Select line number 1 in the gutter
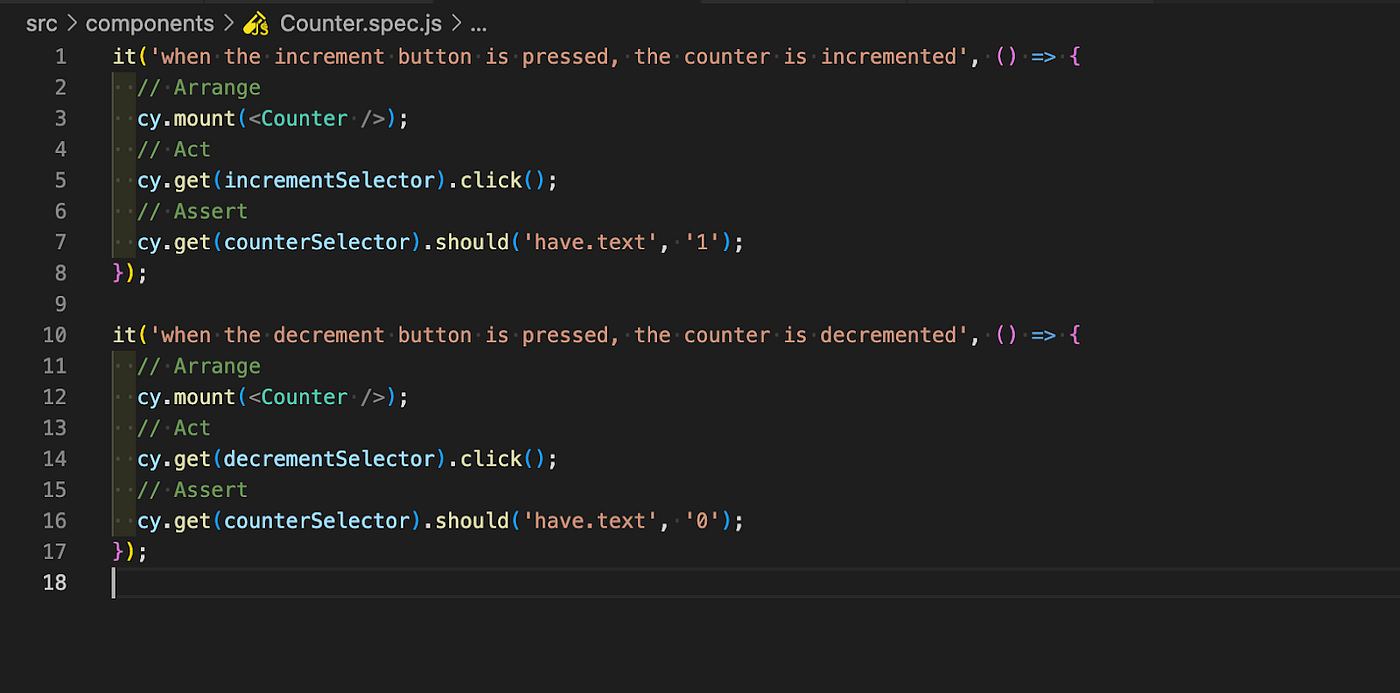 click(x=60, y=56)
